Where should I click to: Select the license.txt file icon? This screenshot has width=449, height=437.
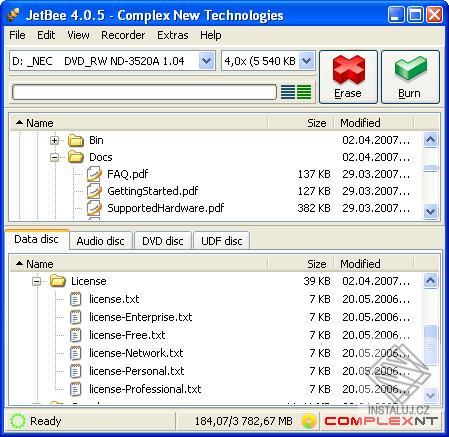click(x=76, y=299)
